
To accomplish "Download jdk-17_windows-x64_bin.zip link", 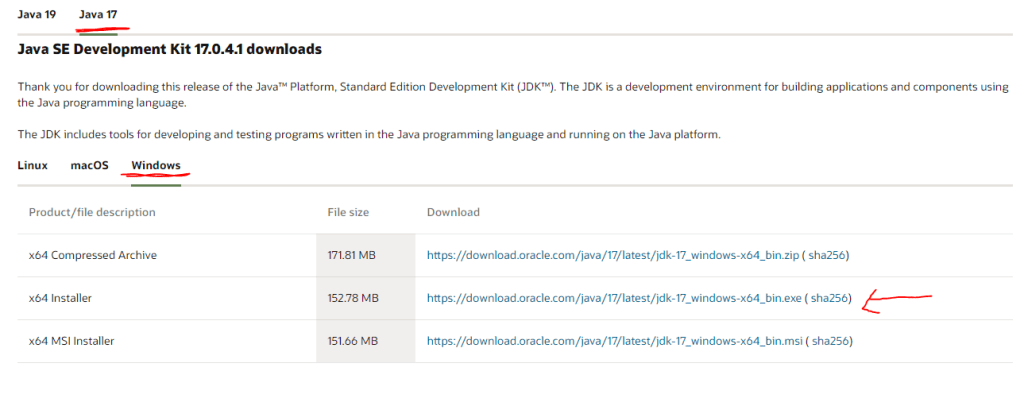I will [612, 256].
